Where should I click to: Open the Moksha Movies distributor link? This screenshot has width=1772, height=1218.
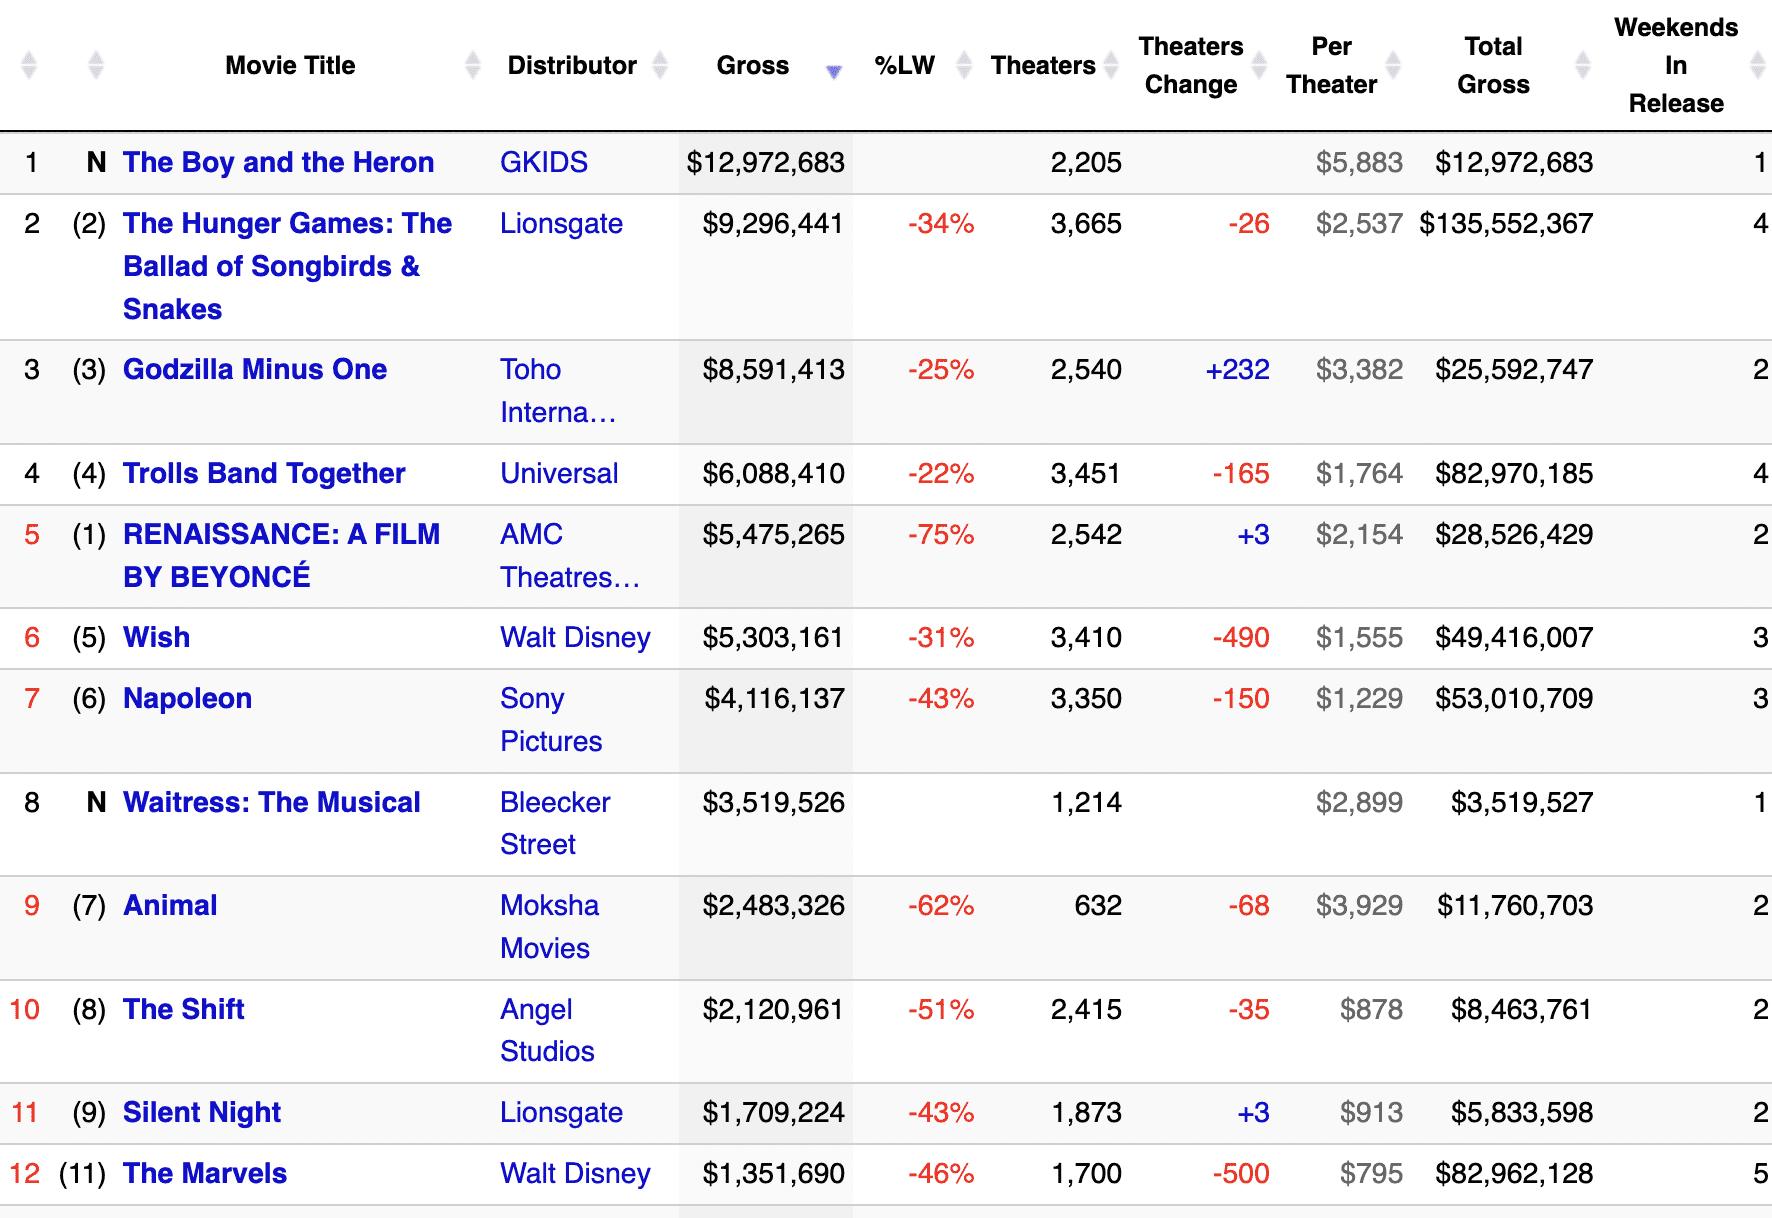pos(549,926)
